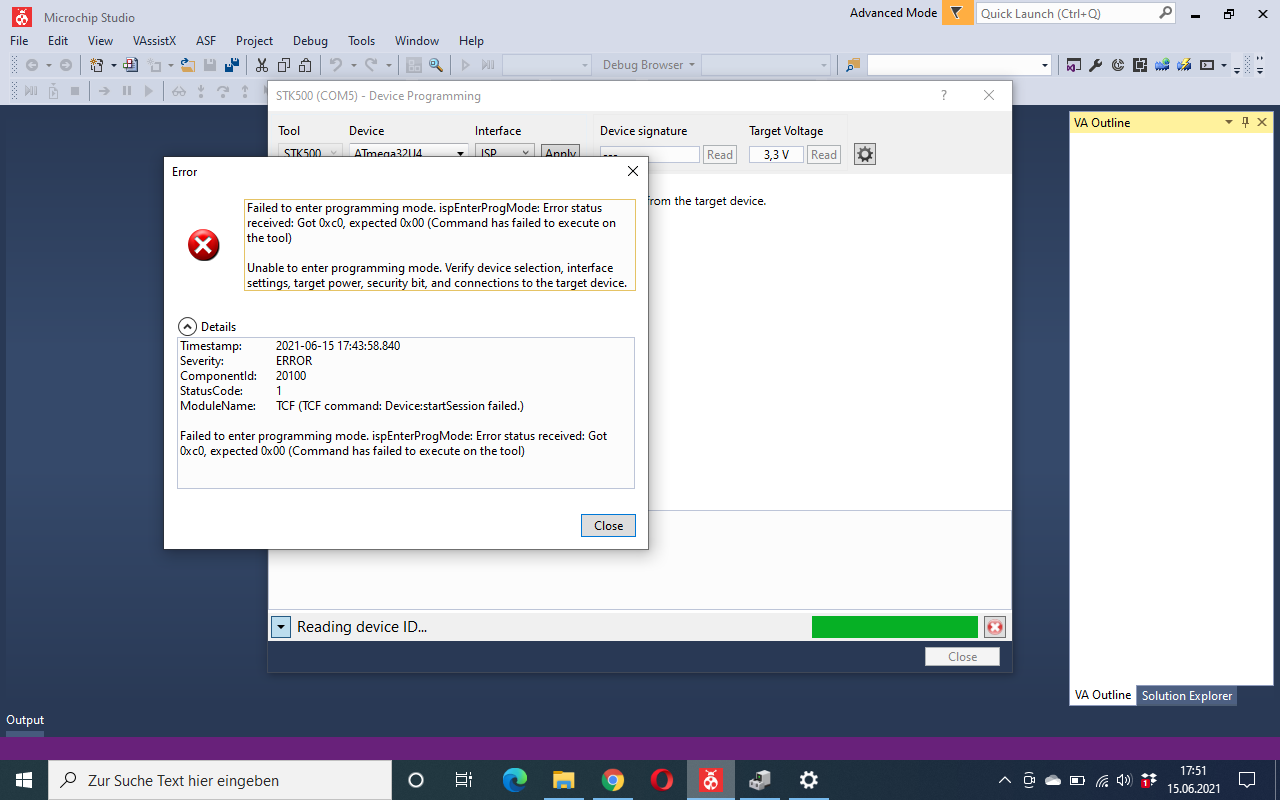Open Google Chrome from the taskbar
The width and height of the screenshot is (1280, 800).
pyautogui.click(x=613, y=780)
